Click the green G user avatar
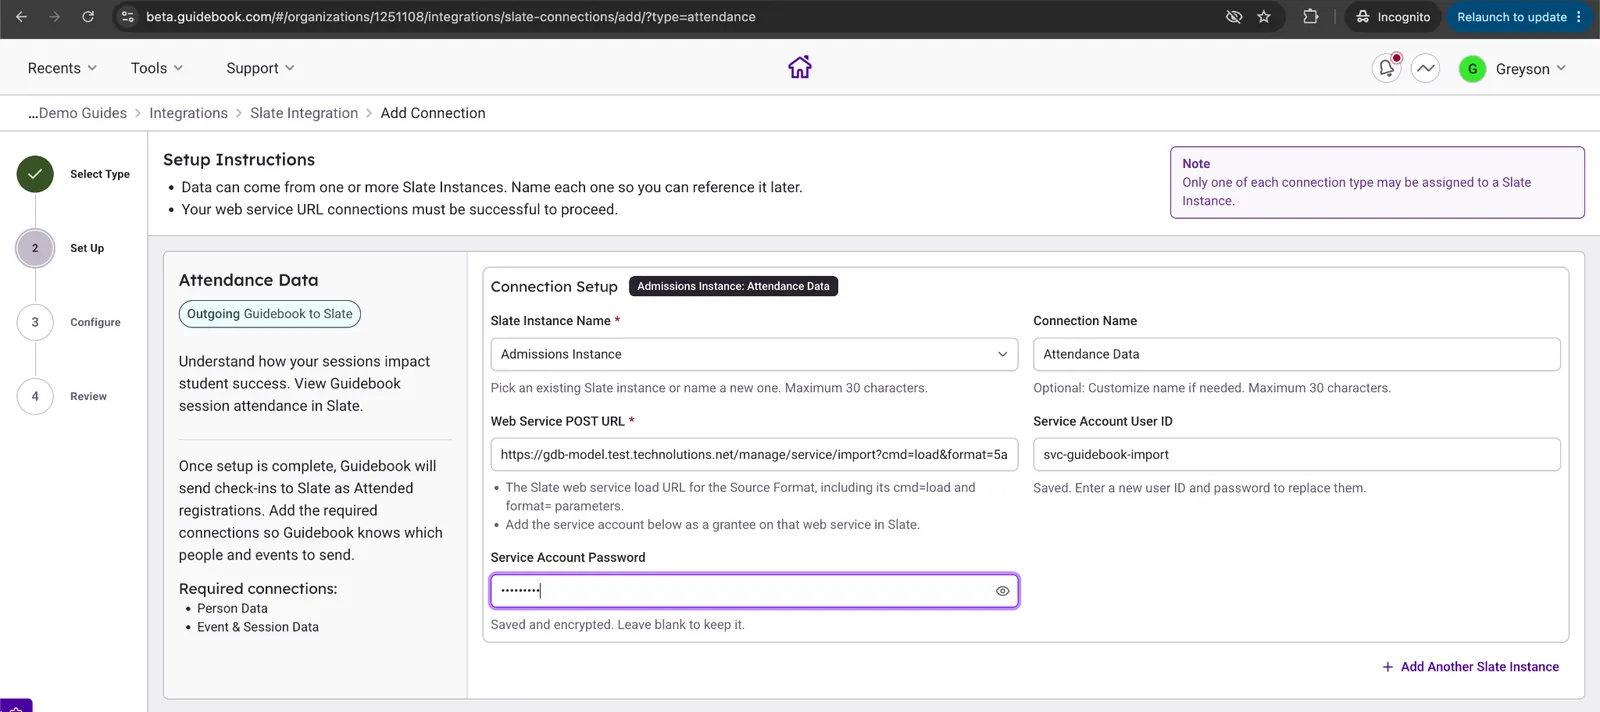Image resolution: width=1600 pixels, height=712 pixels. pyautogui.click(x=1472, y=69)
